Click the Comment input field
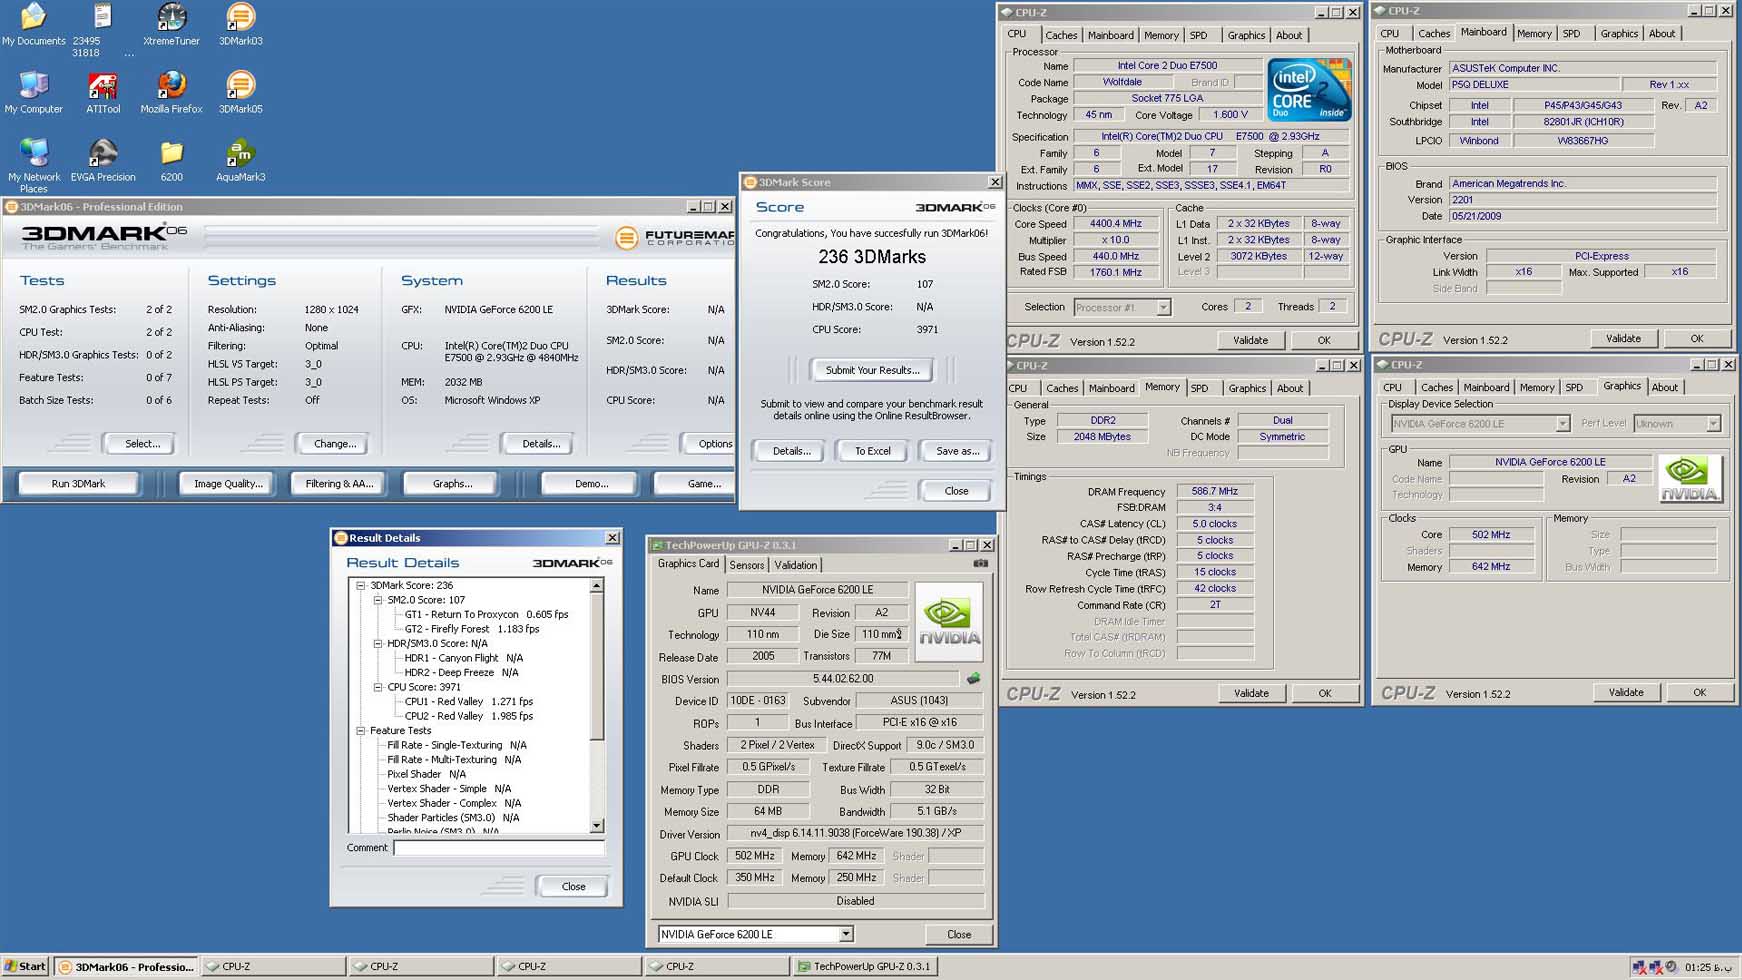This screenshot has width=1742, height=980. pos(499,848)
